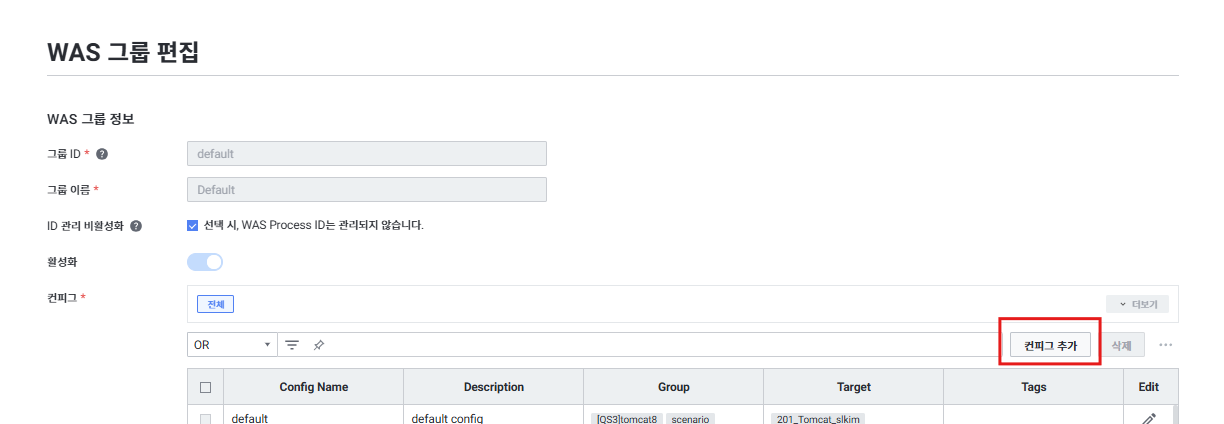Click the 삭제 button
This screenshot has height=424, width=1224.
pyautogui.click(x=1121, y=345)
